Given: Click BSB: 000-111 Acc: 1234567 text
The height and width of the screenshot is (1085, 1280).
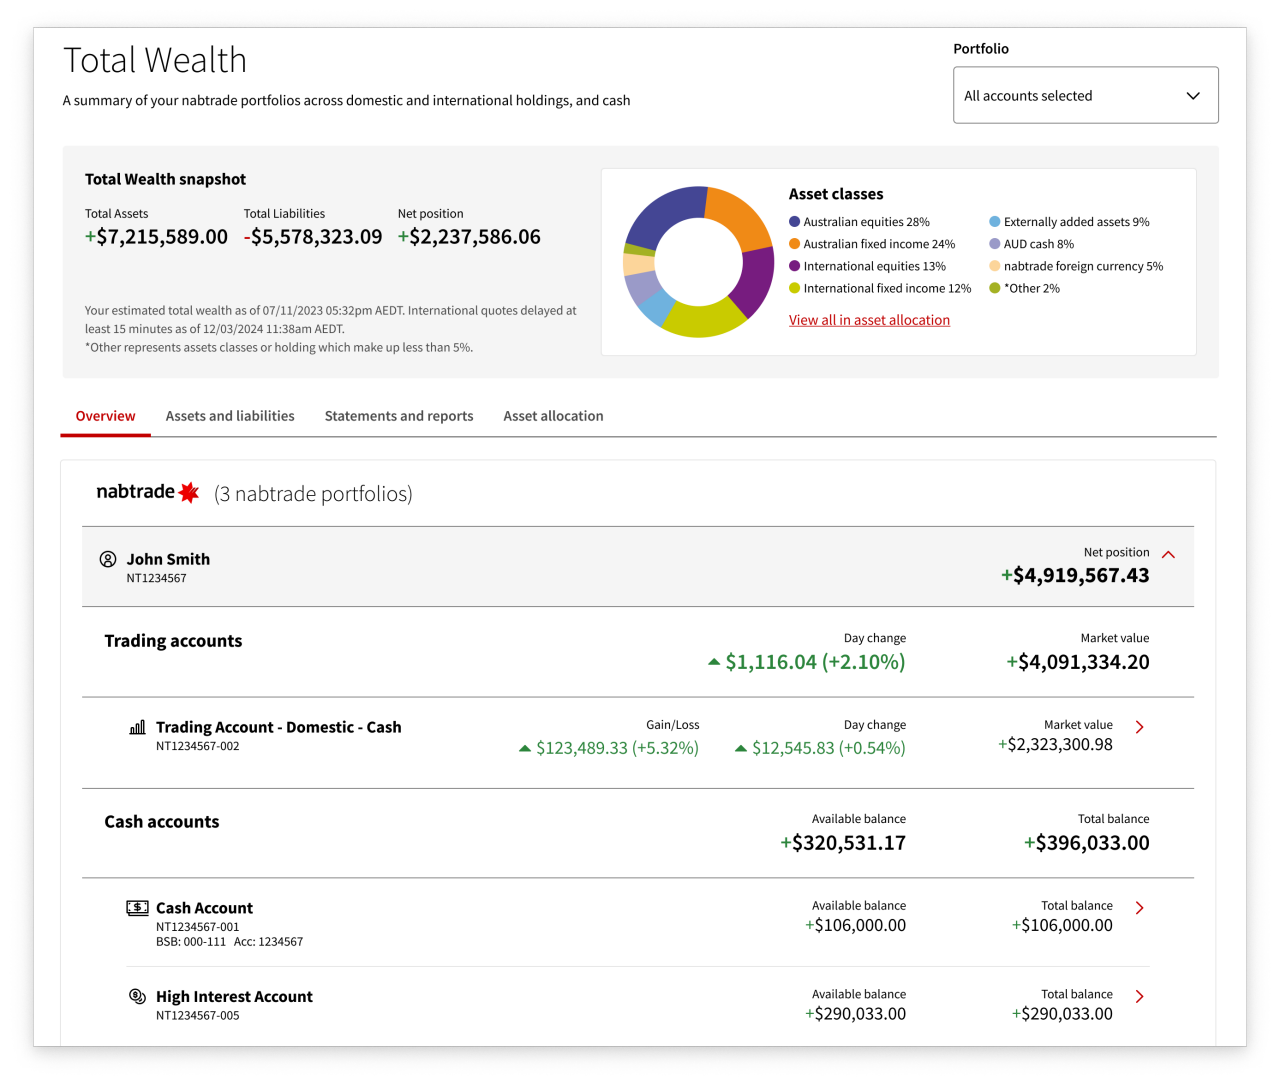Looking at the screenshot, I should click(x=229, y=942).
